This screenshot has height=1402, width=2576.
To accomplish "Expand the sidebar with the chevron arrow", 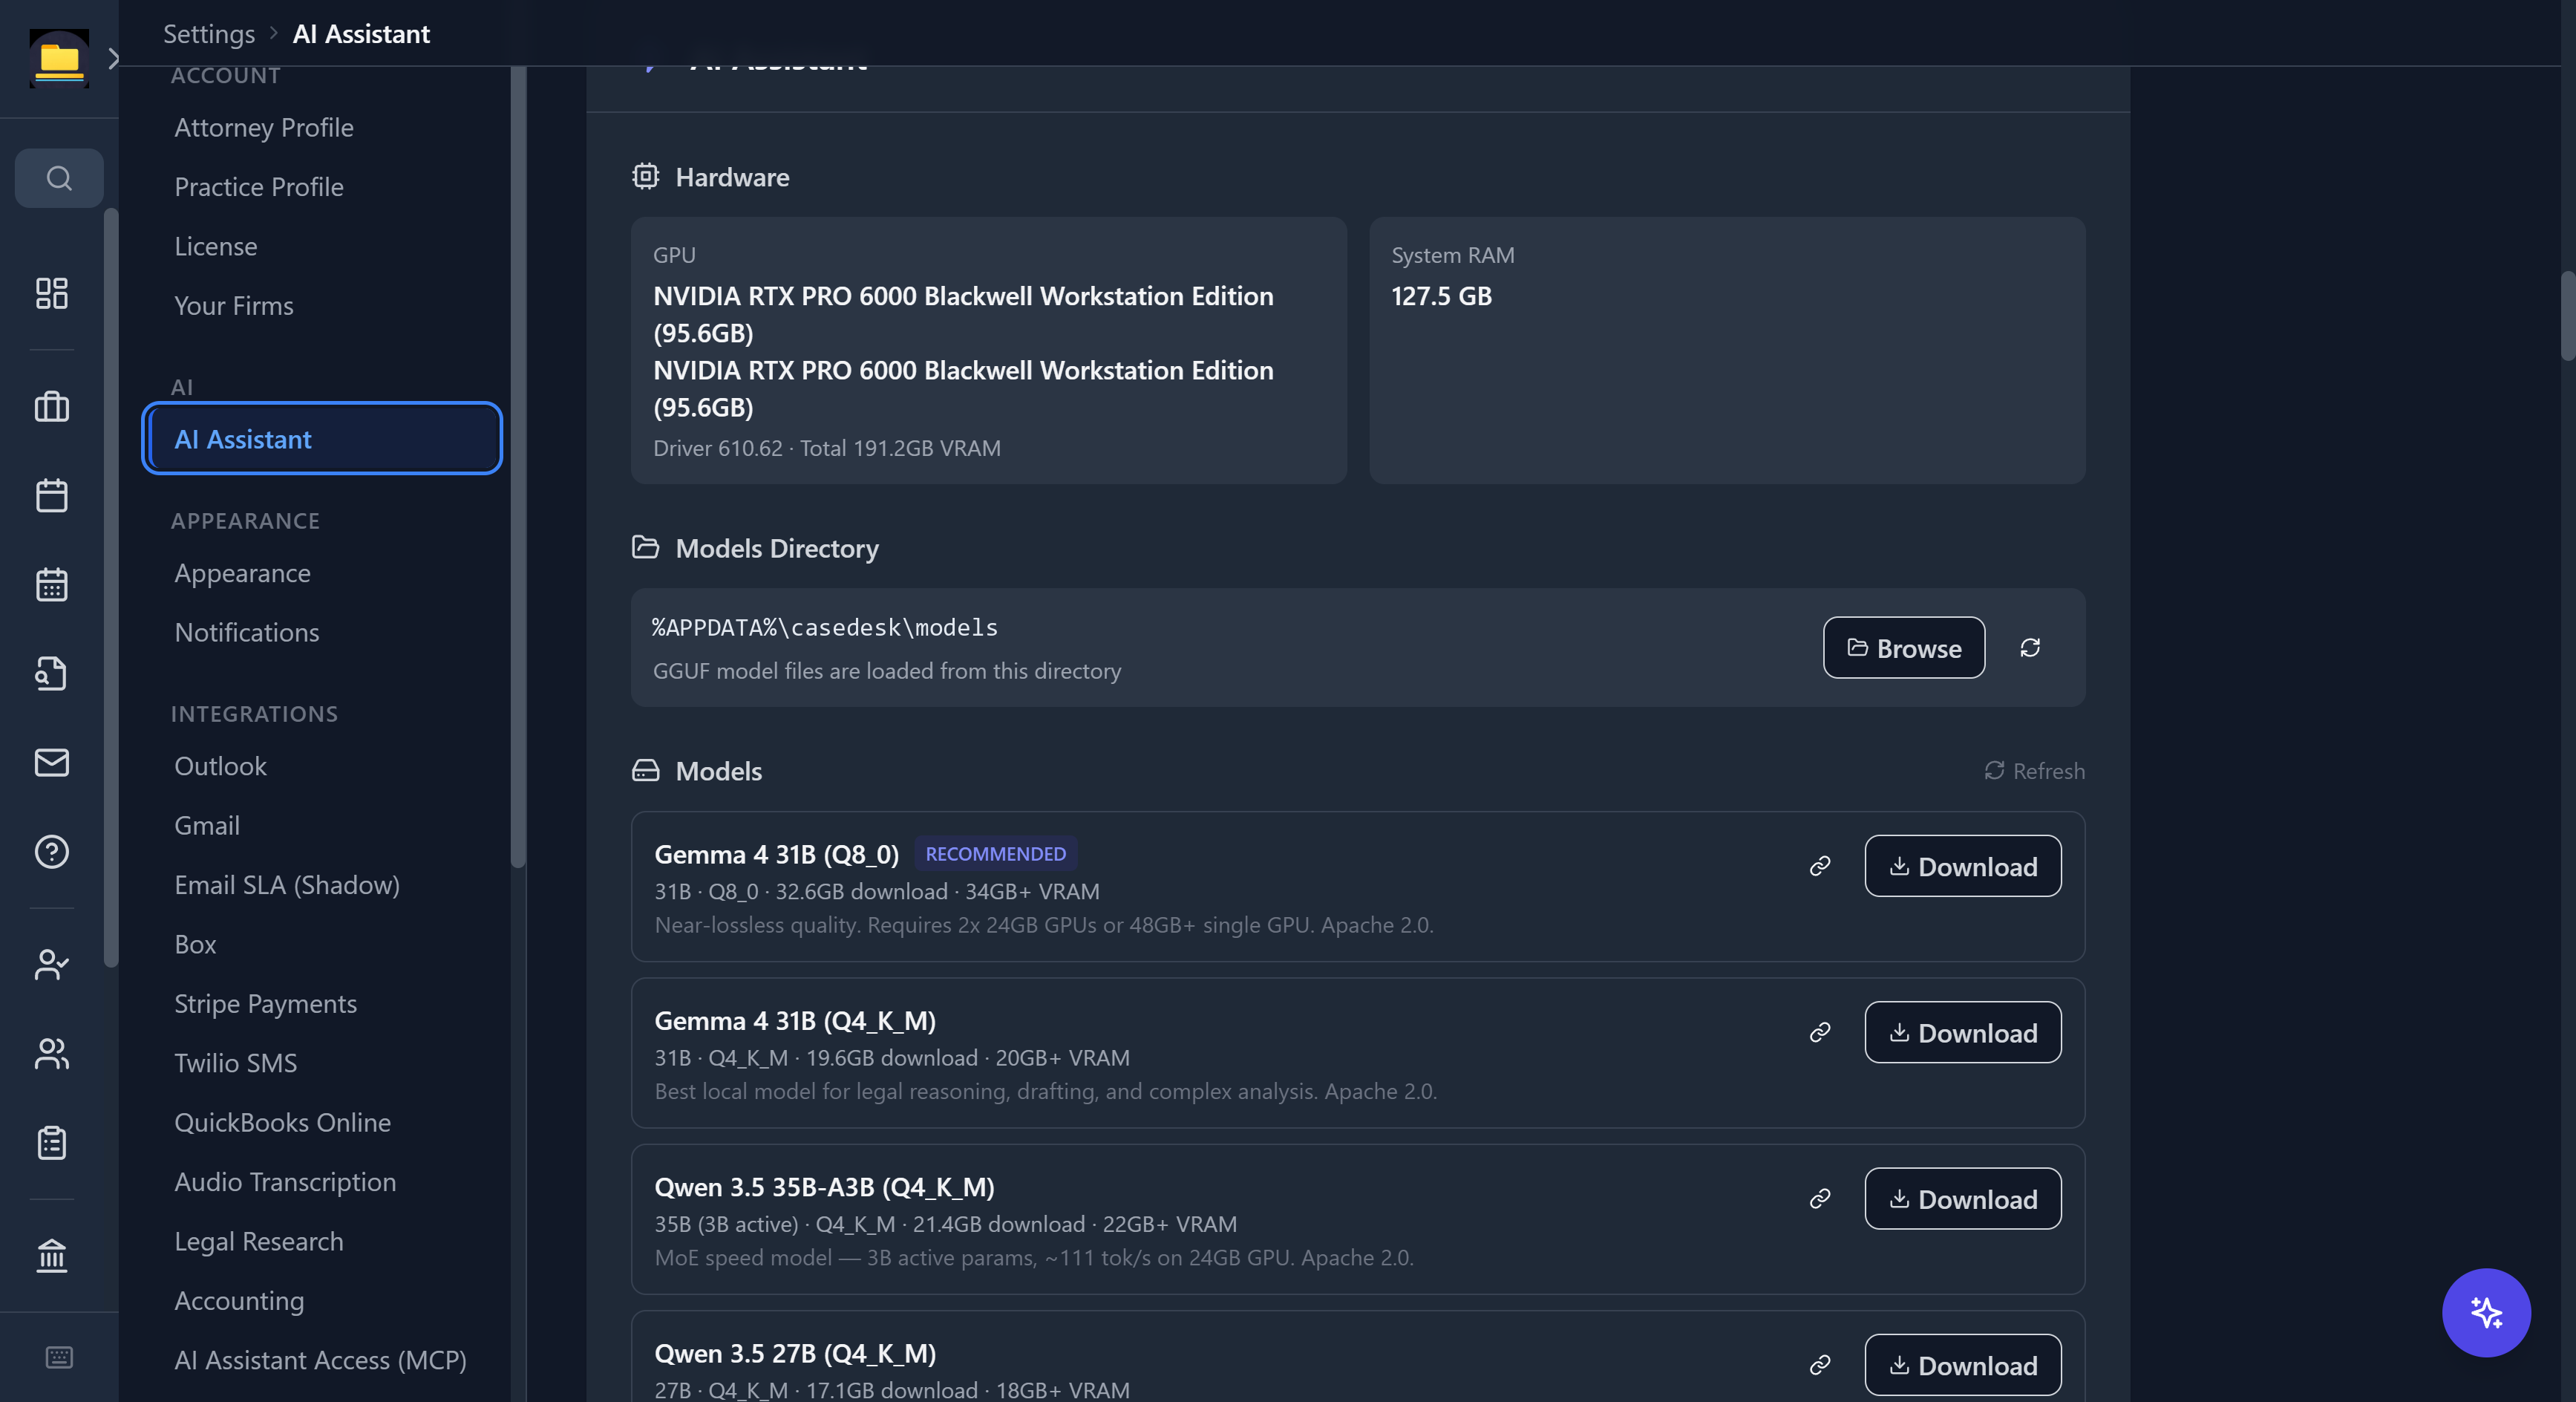I will coord(113,59).
